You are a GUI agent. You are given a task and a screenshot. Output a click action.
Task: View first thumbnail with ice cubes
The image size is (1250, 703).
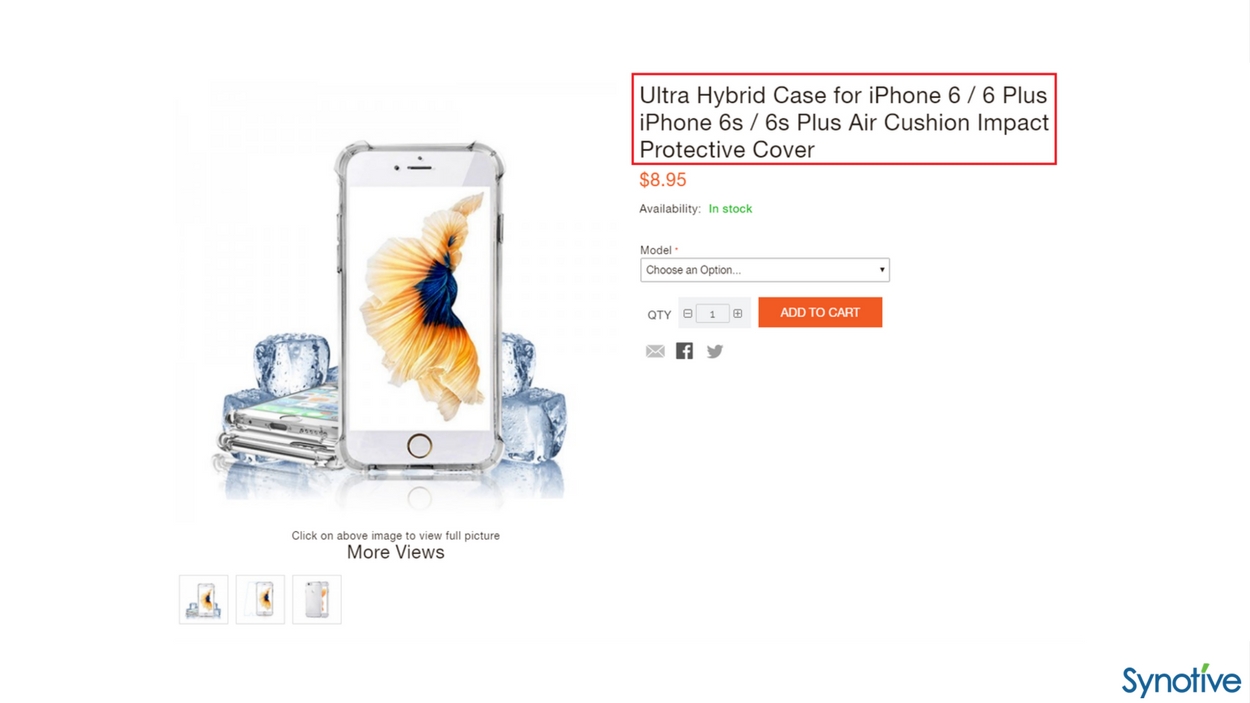[204, 599]
